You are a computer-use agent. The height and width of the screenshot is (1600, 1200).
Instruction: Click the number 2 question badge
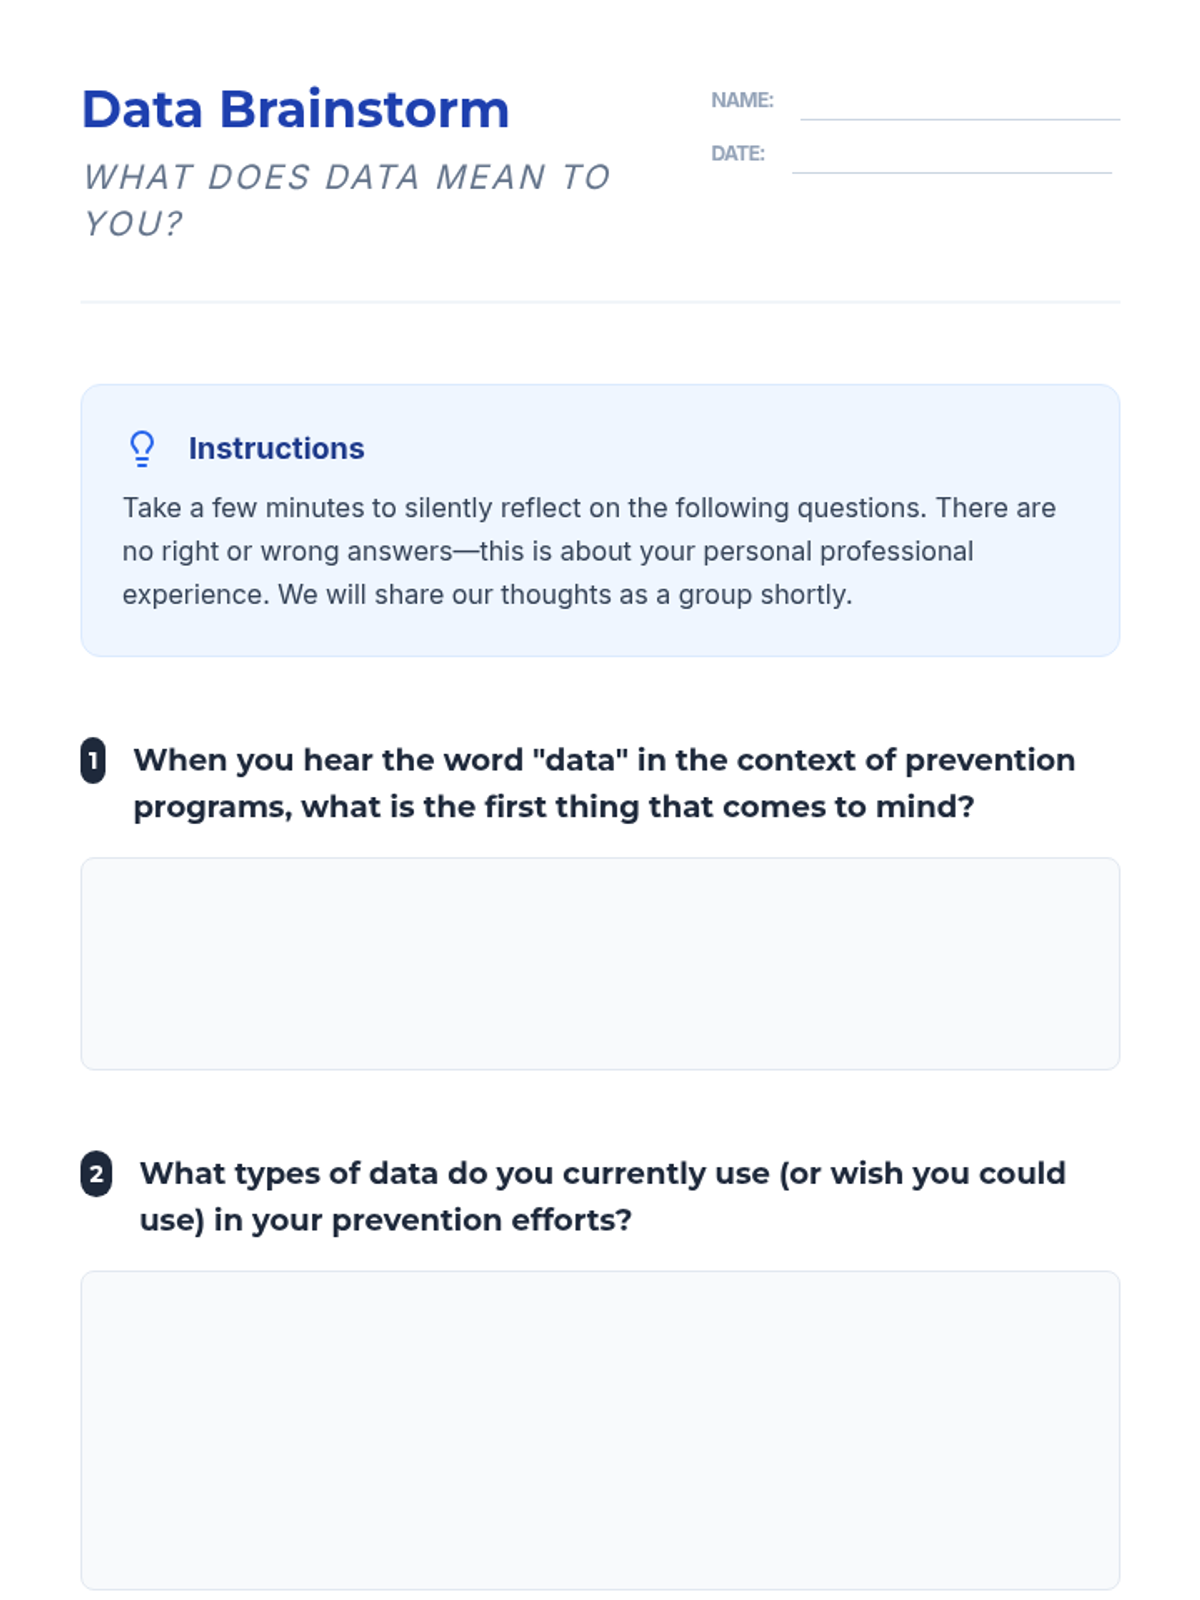96,1174
